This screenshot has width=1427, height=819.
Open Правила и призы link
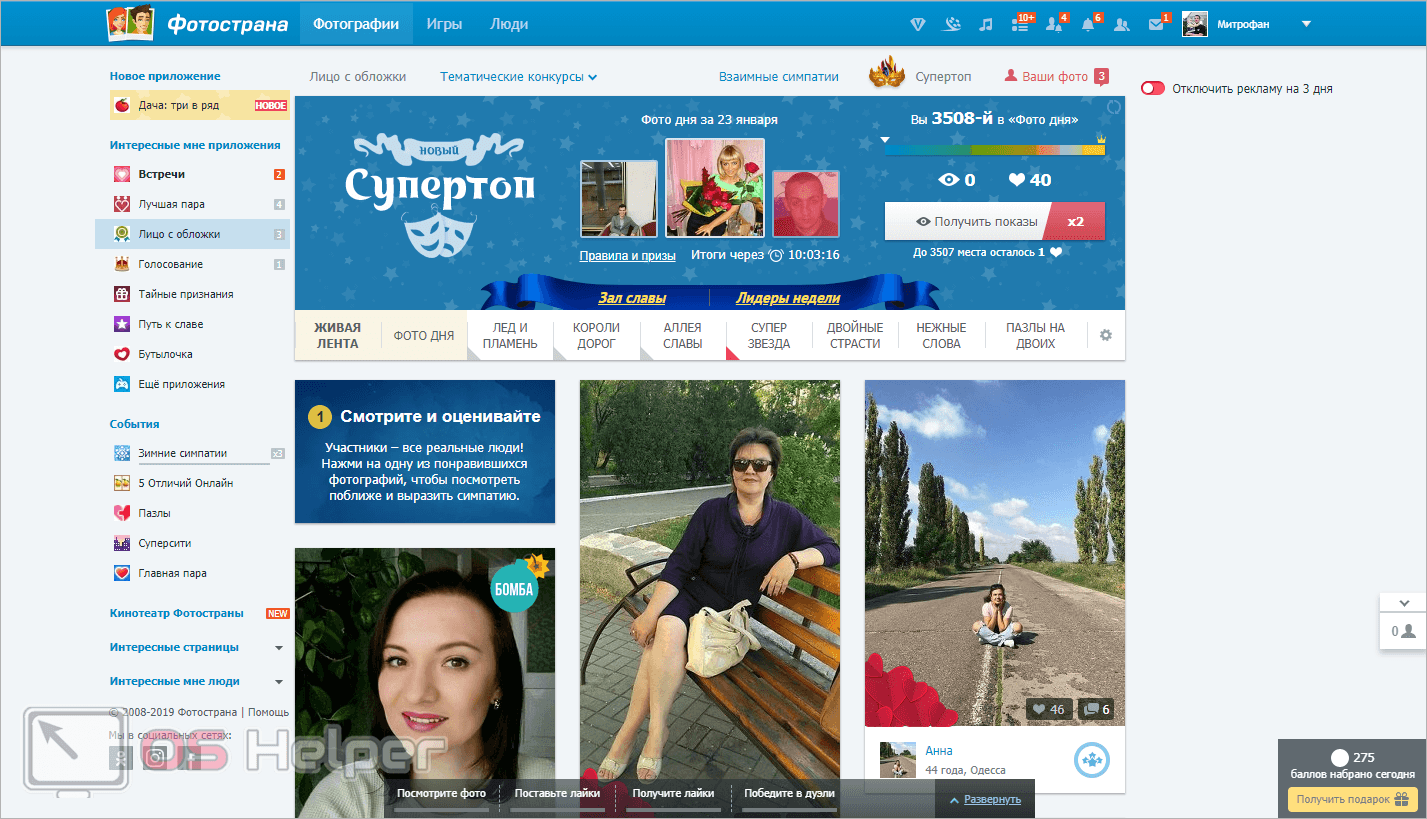tap(627, 255)
